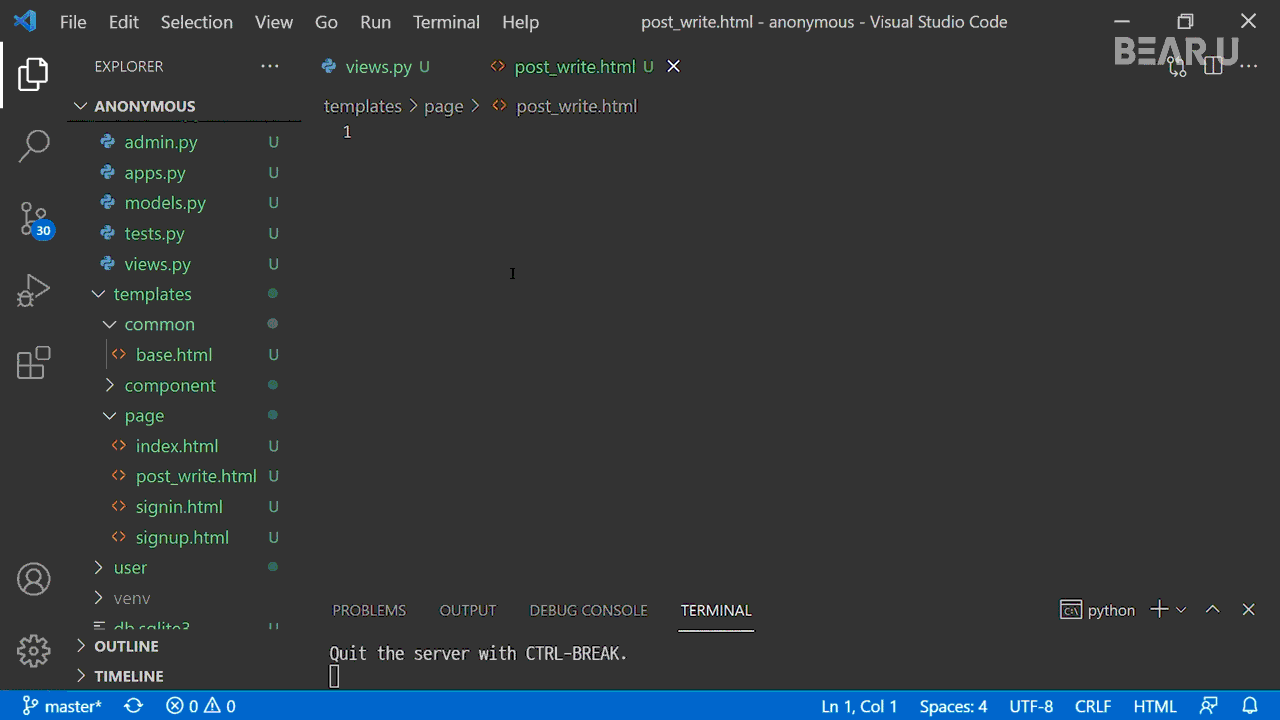Open signup.html in the explorer
The width and height of the screenshot is (1280, 720).
(182, 537)
